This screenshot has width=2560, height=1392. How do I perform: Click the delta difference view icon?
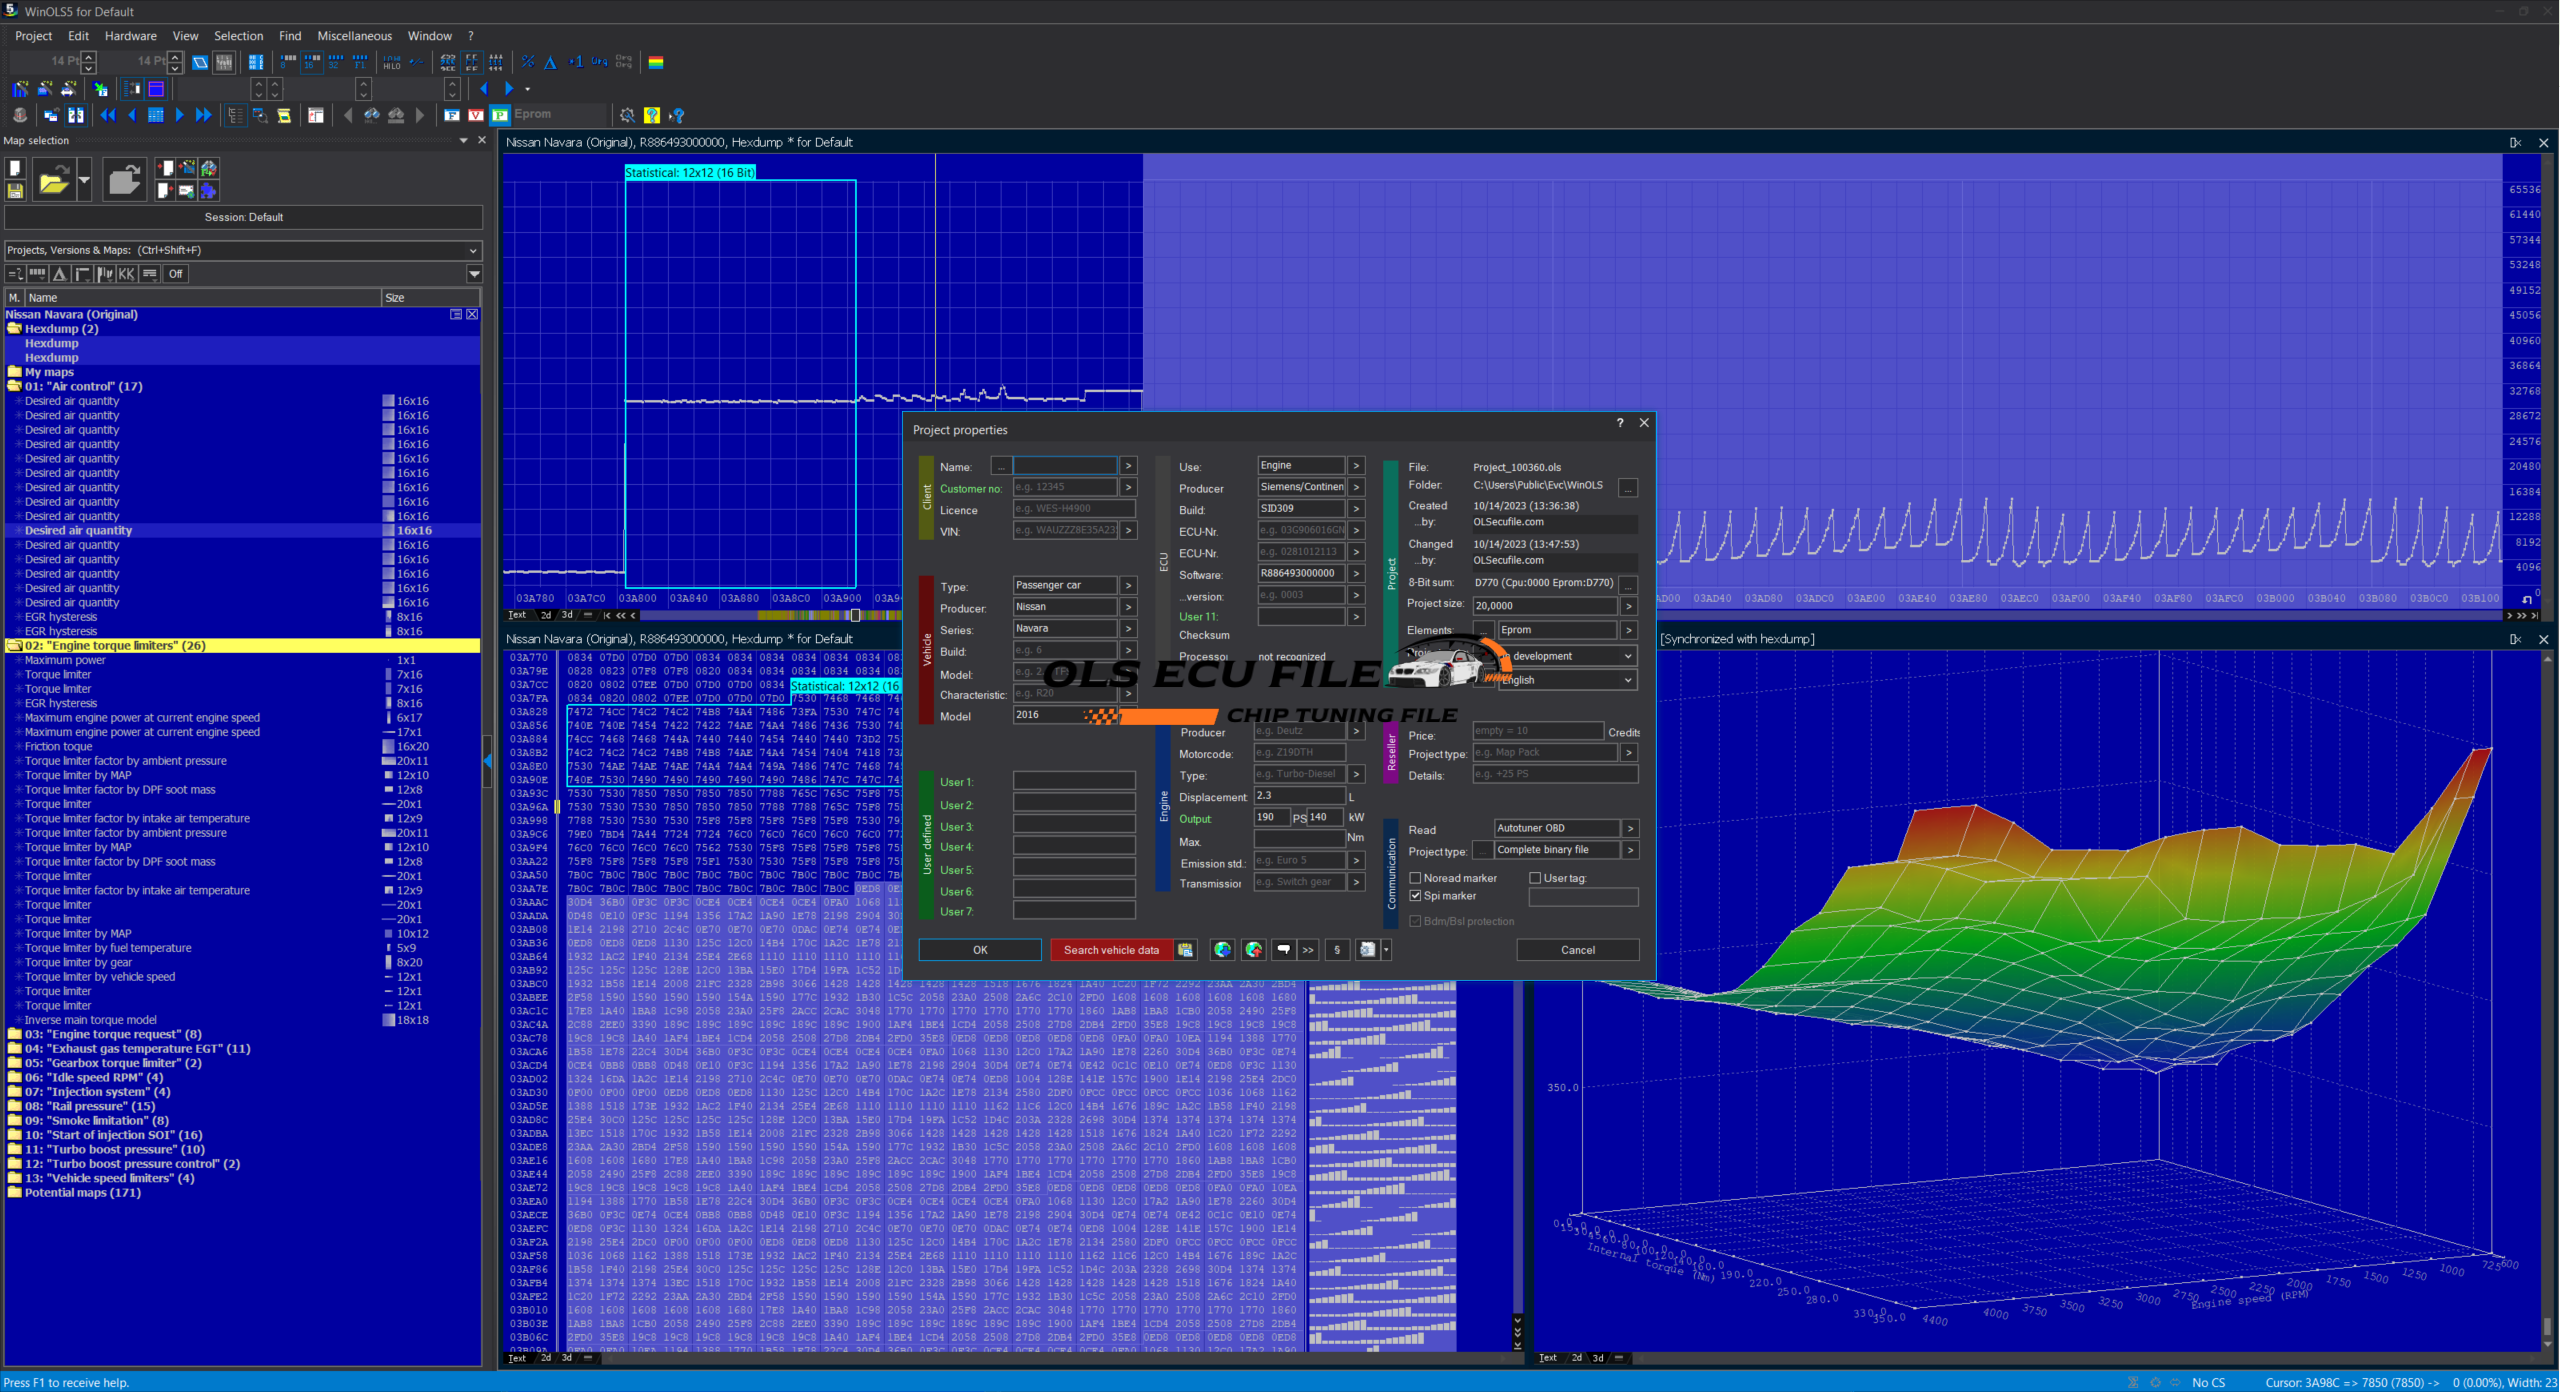551,62
